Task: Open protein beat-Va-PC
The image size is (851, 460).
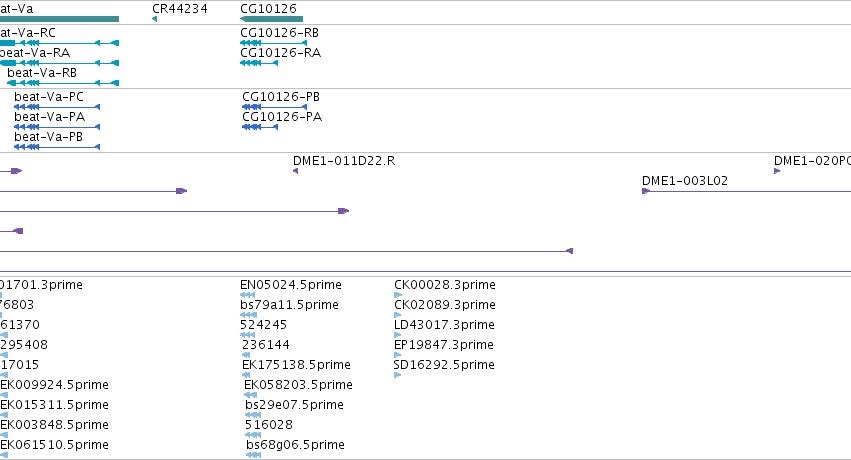Action: click(49, 97)
